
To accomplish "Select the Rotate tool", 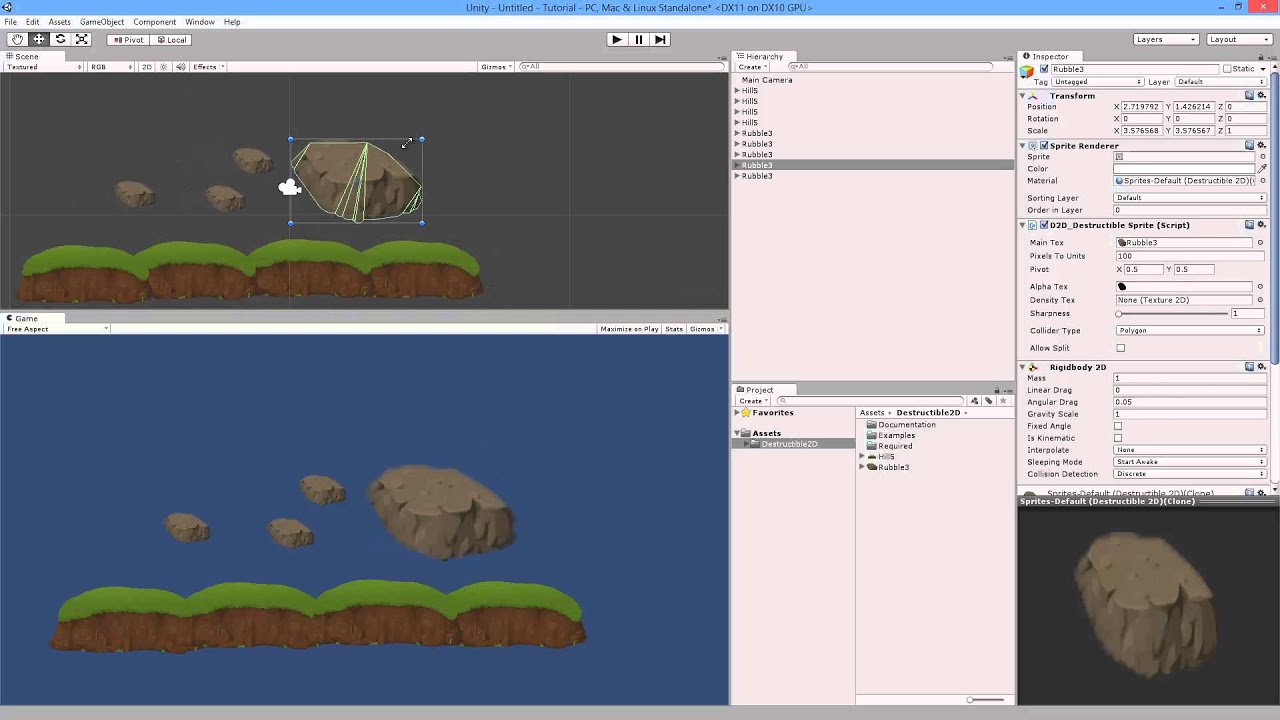I will pos(60,39).
